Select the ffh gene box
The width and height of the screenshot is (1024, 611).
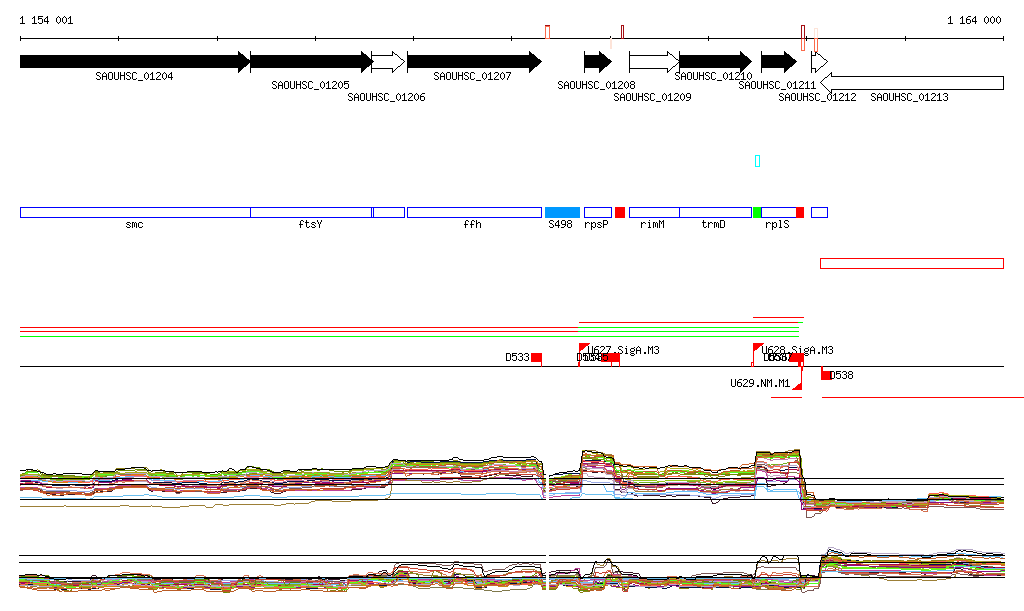click(x=474, y=212)
